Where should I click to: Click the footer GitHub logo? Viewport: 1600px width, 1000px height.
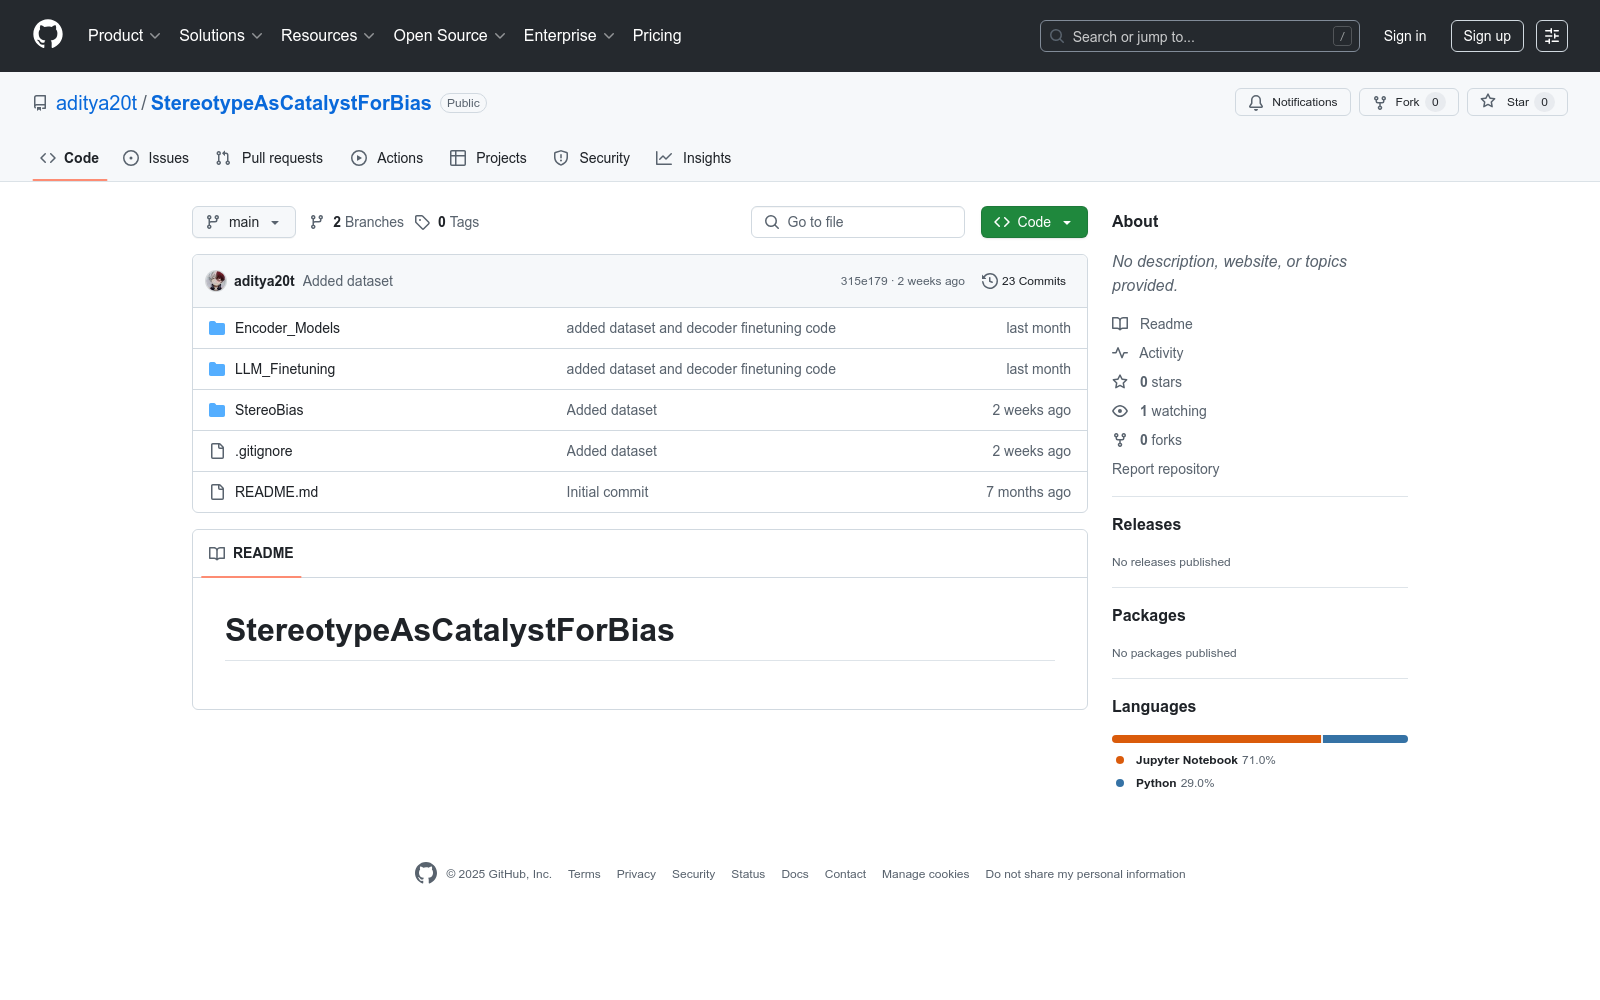point(426,873)
